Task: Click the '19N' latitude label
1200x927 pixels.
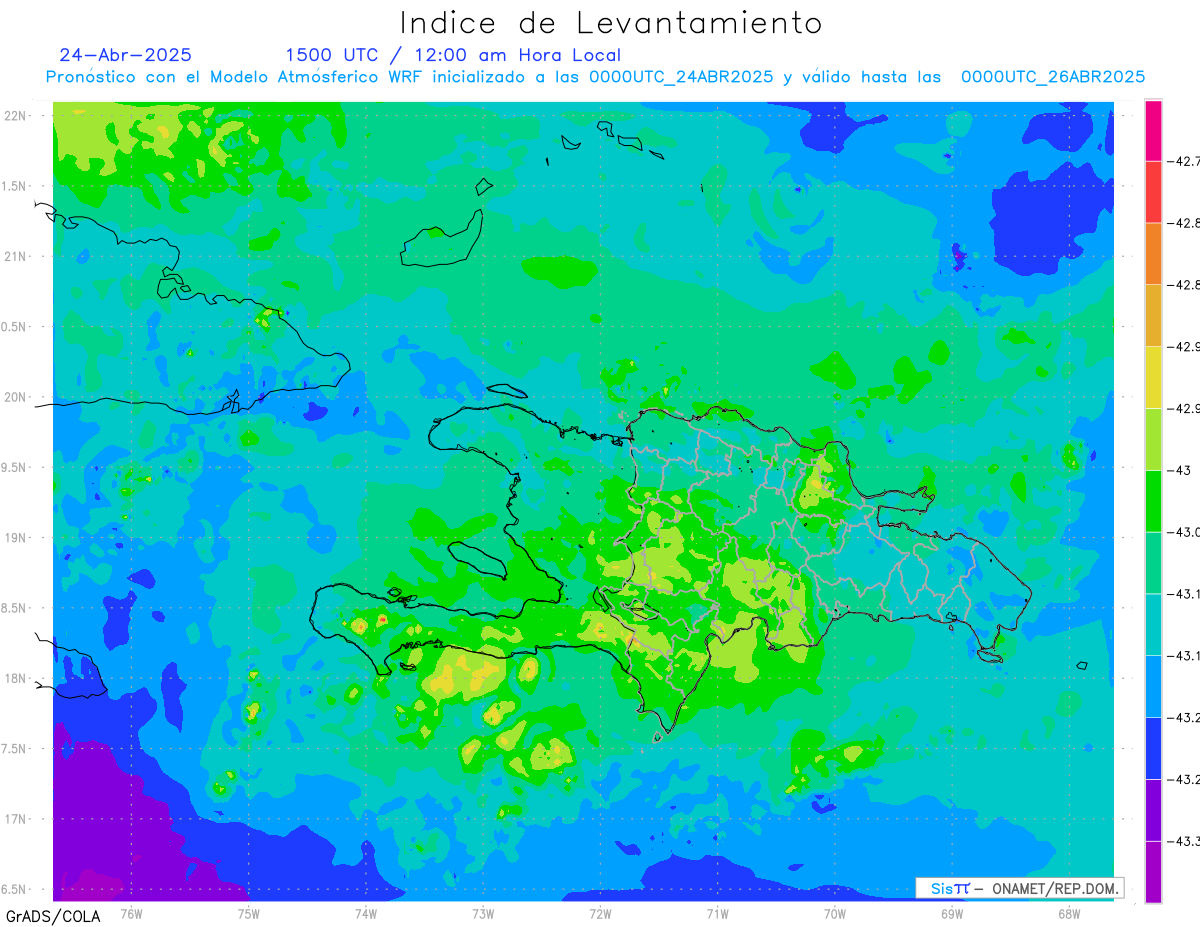Action: coord(15,538)
